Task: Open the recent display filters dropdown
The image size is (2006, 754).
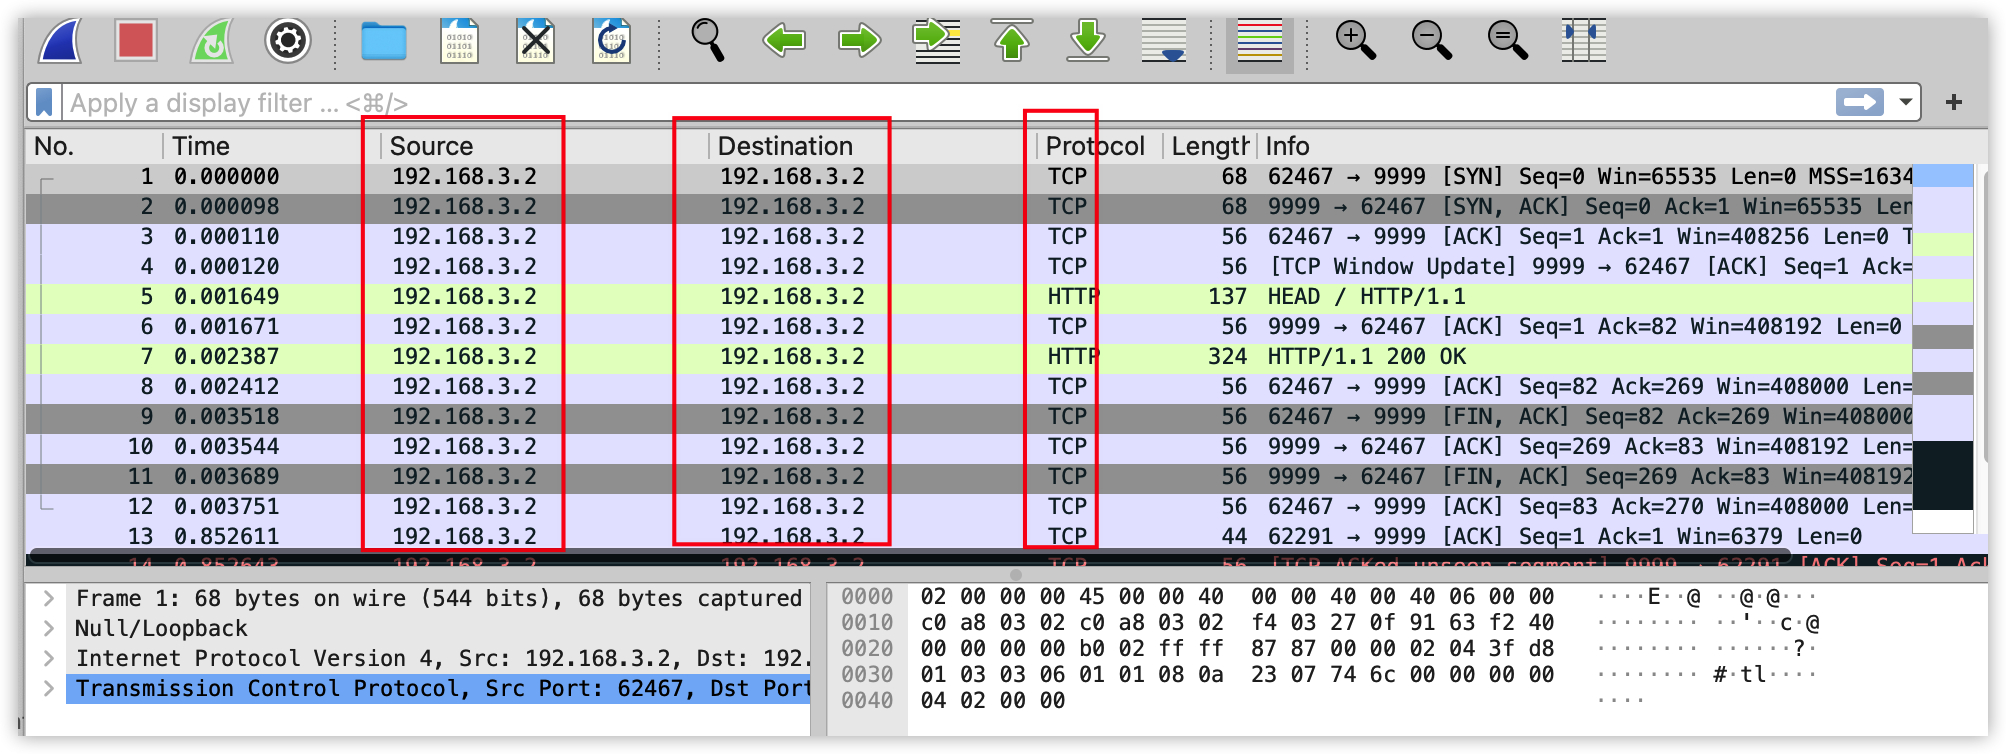Action: [x=1905, y=102]
